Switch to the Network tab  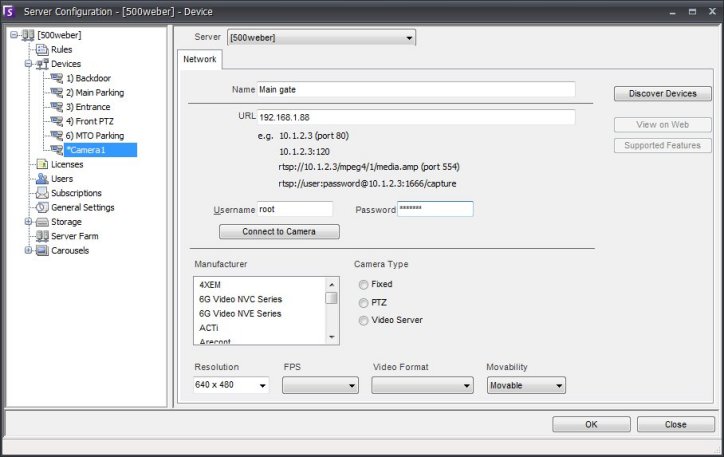(x=199, y=59)
